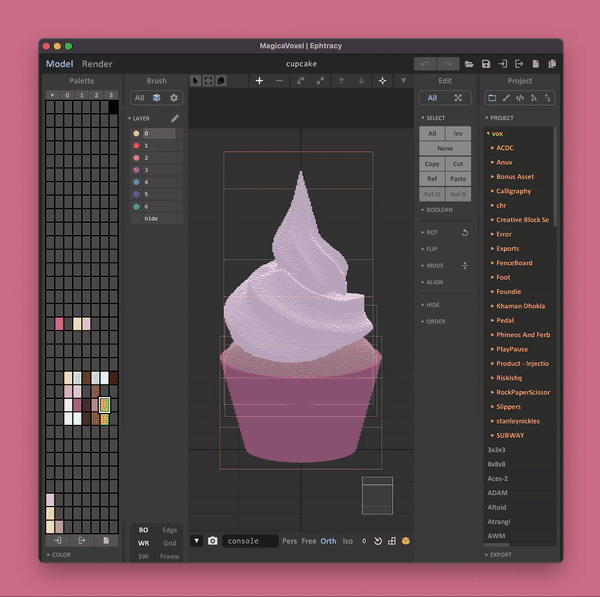The height and width of the screenshot is (597, 600).
Task: Click the undo arrow button
Action: pyautogui.click(x=425, y=64)
